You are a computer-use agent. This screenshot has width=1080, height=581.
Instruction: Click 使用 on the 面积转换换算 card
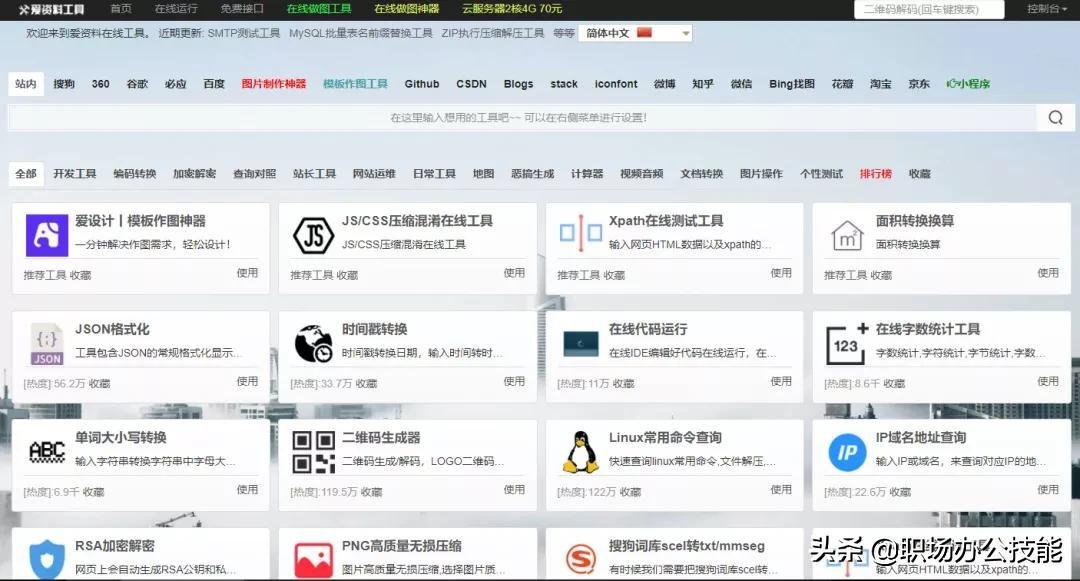[x=1048, y=273]
